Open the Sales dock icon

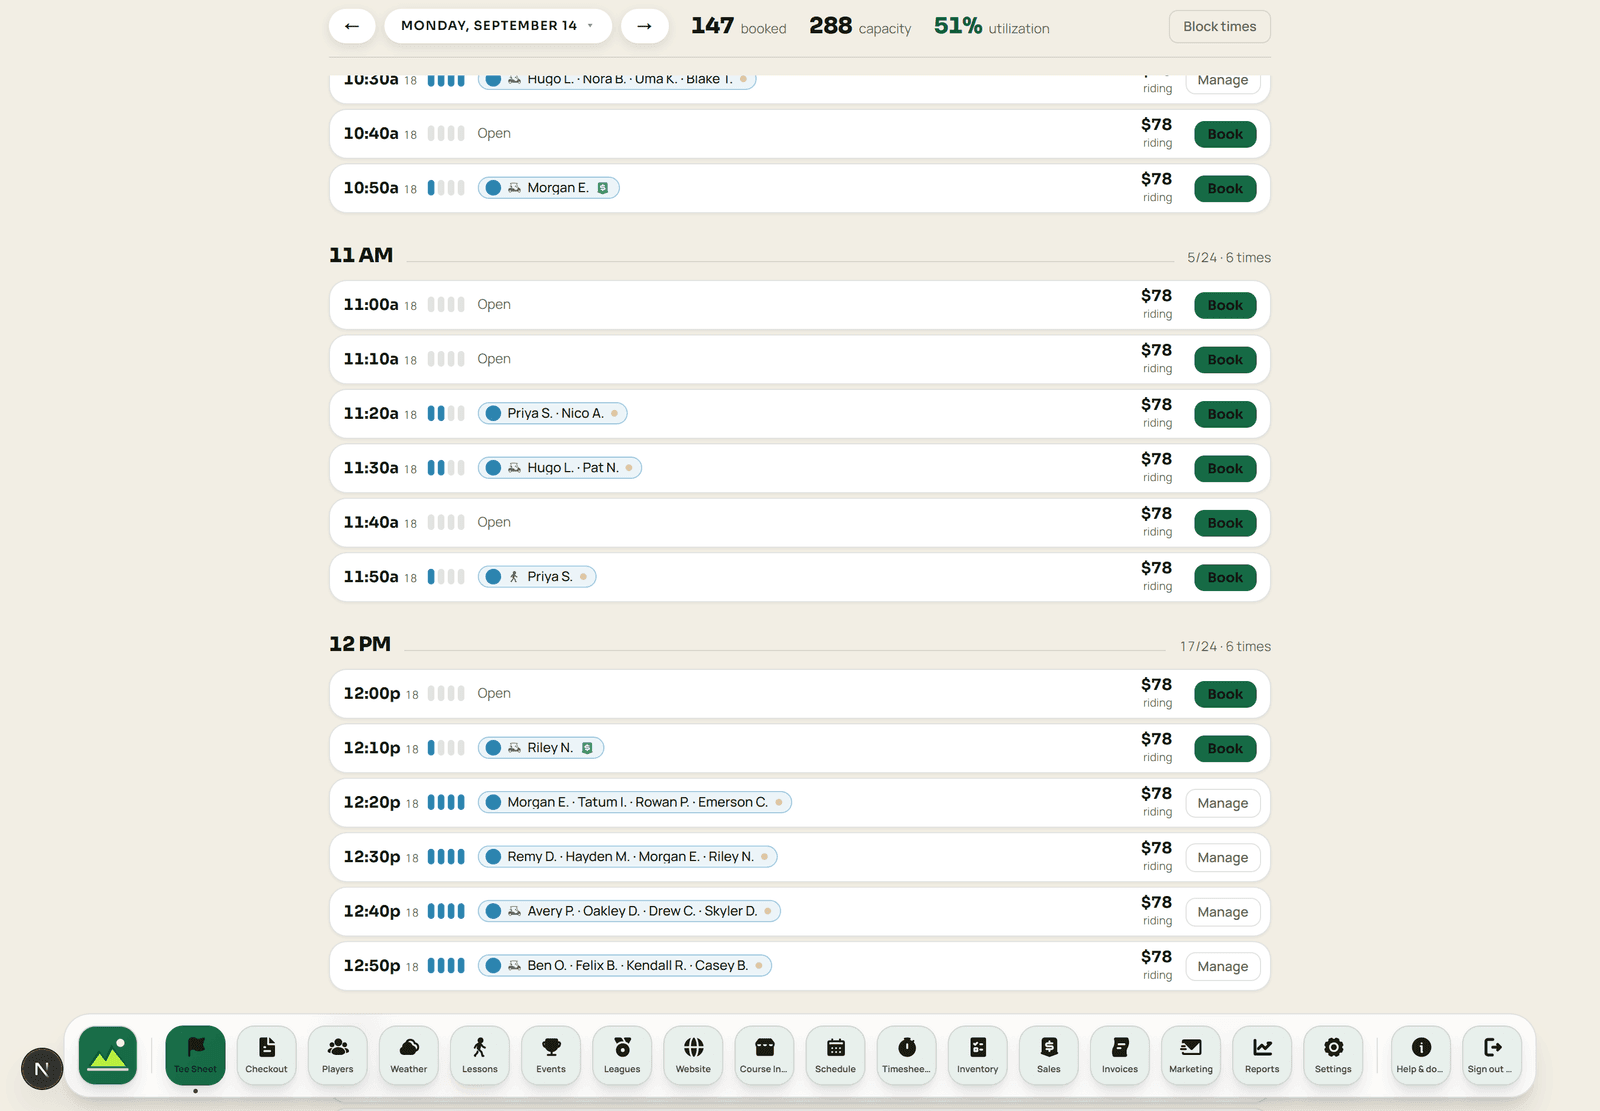pos(1049,1055)
